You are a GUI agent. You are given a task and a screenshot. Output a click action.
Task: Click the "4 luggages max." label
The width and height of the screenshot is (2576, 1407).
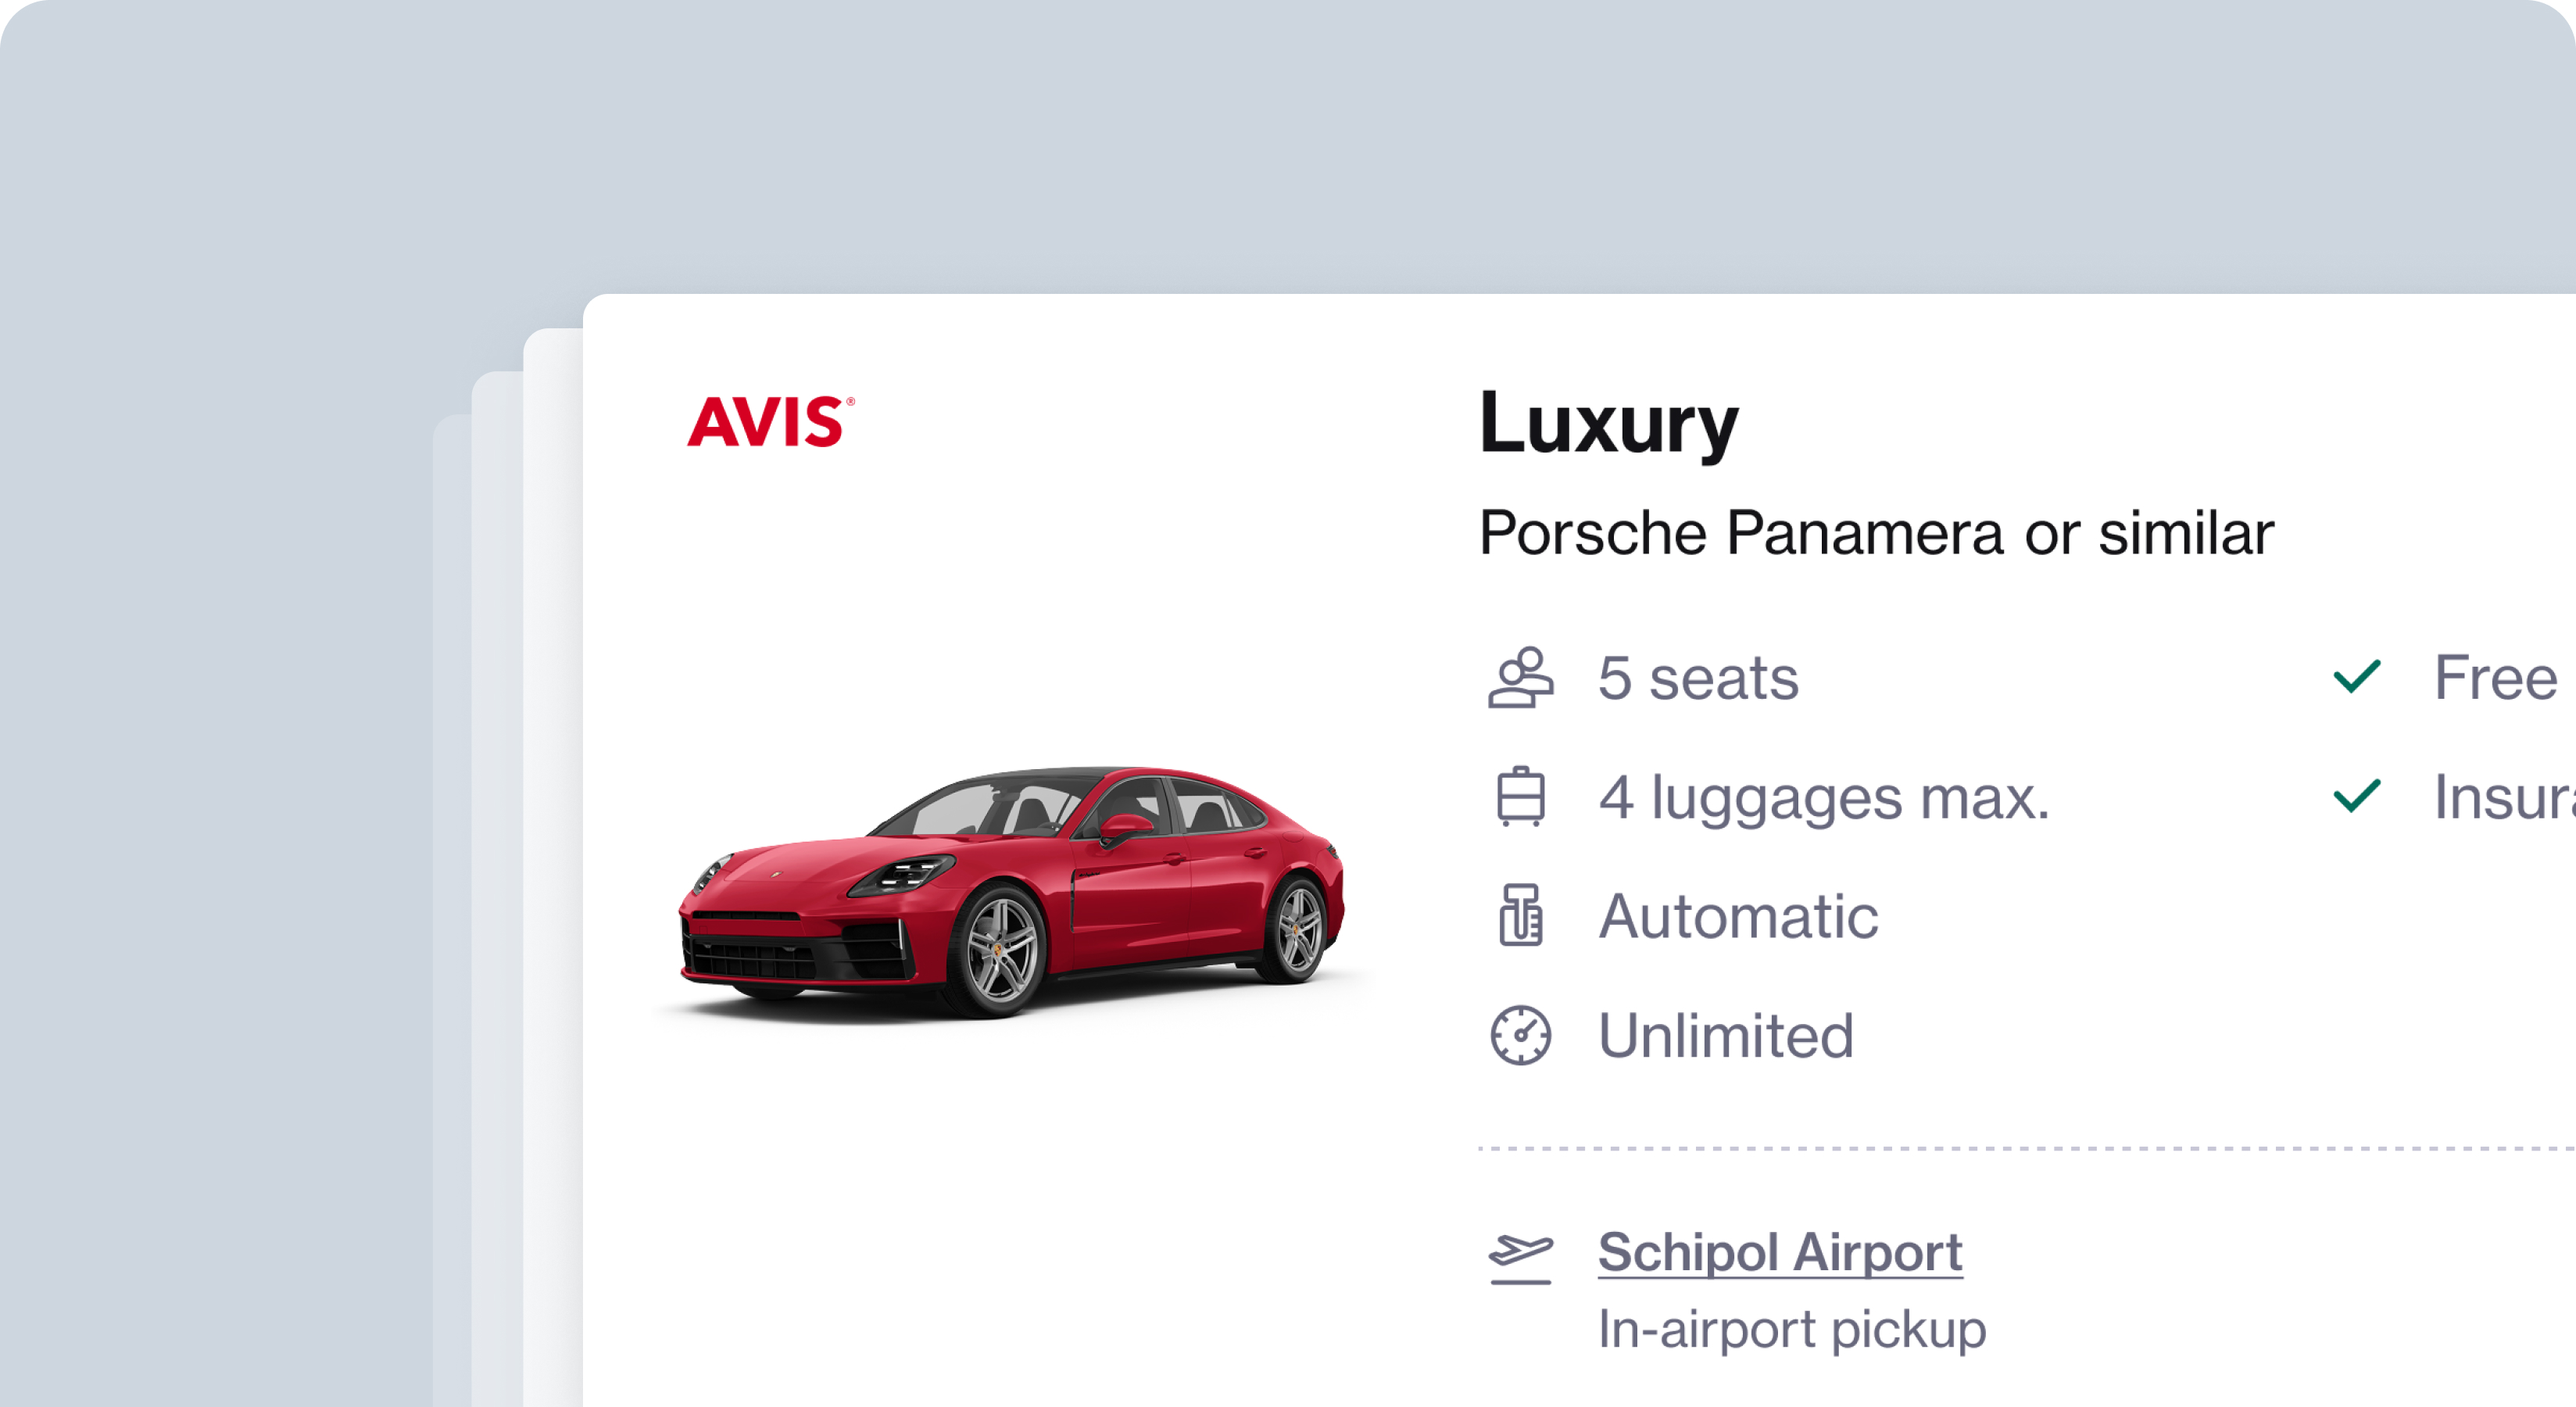point(1824,797)
